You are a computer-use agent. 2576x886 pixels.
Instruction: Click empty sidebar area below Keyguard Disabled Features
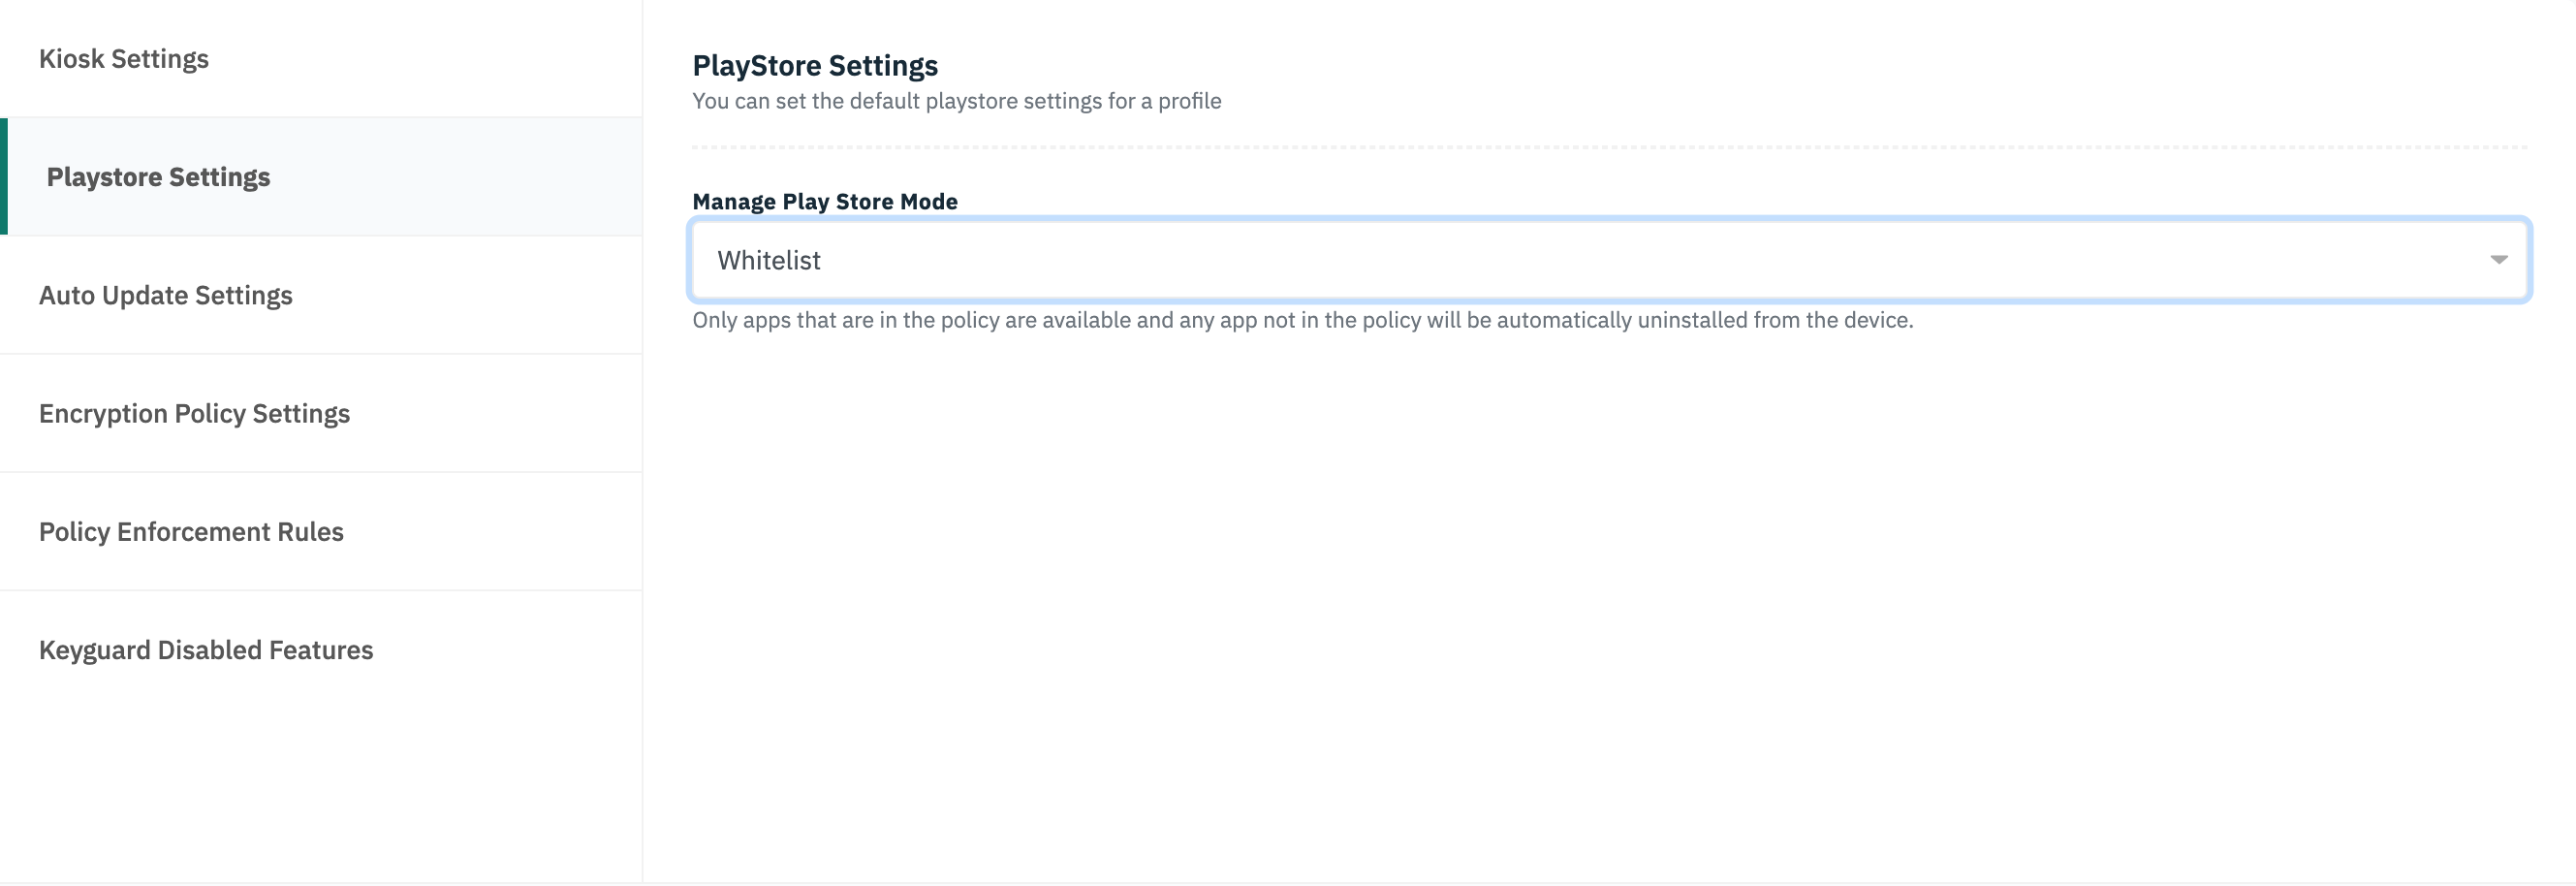pos(320,780)
